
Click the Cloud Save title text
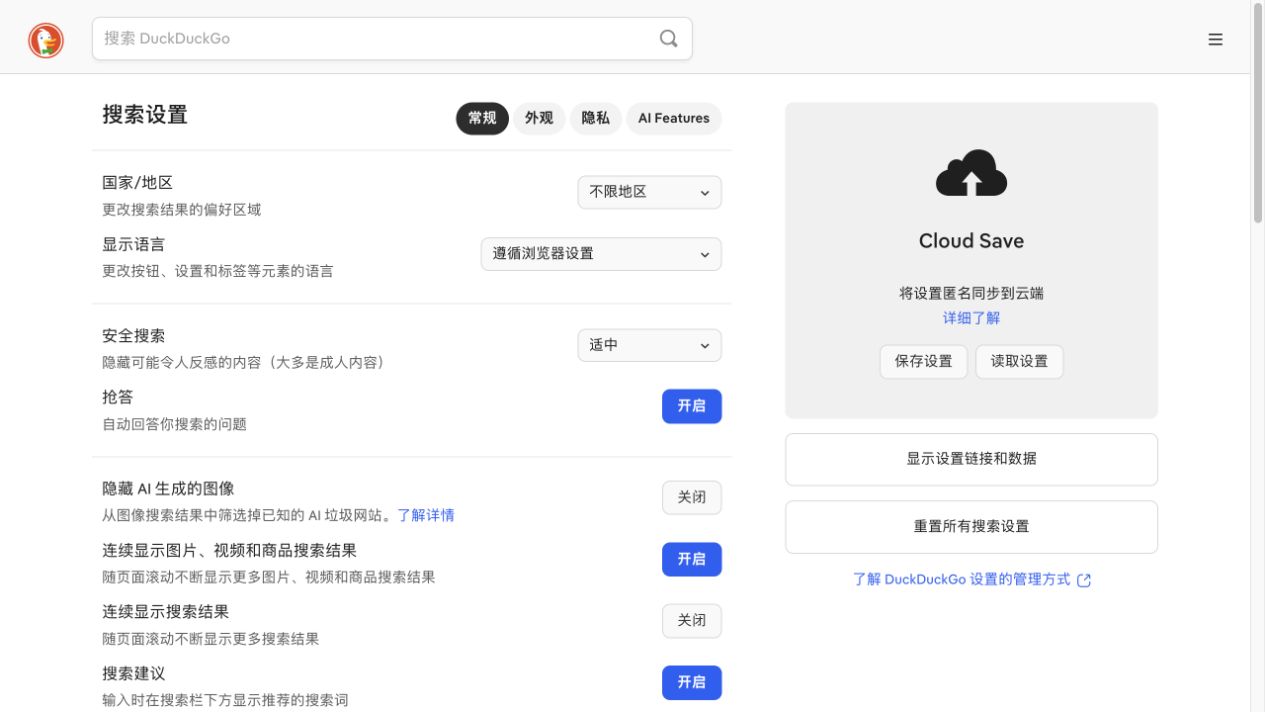click(x=971, y=241)
